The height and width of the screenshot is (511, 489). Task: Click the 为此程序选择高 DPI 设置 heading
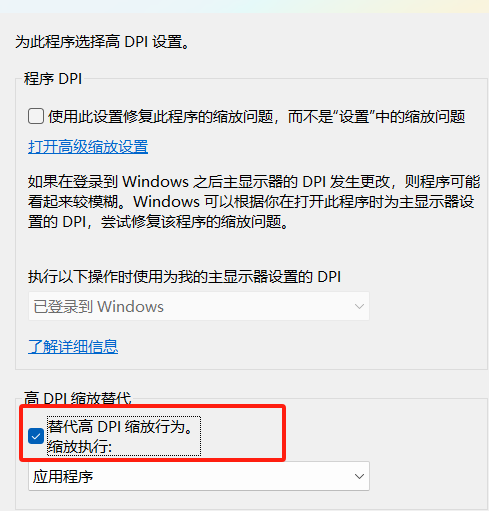(102, 42)
